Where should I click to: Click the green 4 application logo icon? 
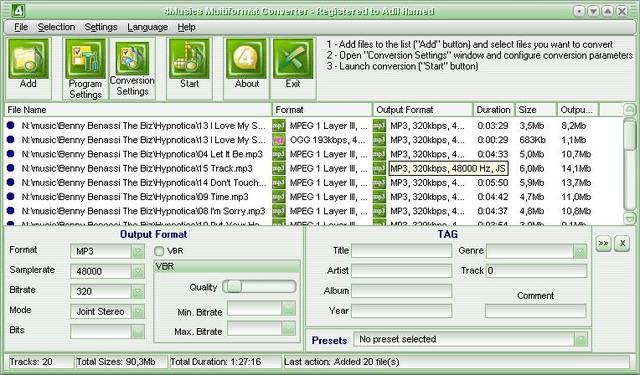pyautogui.click(x=18, y=10)
